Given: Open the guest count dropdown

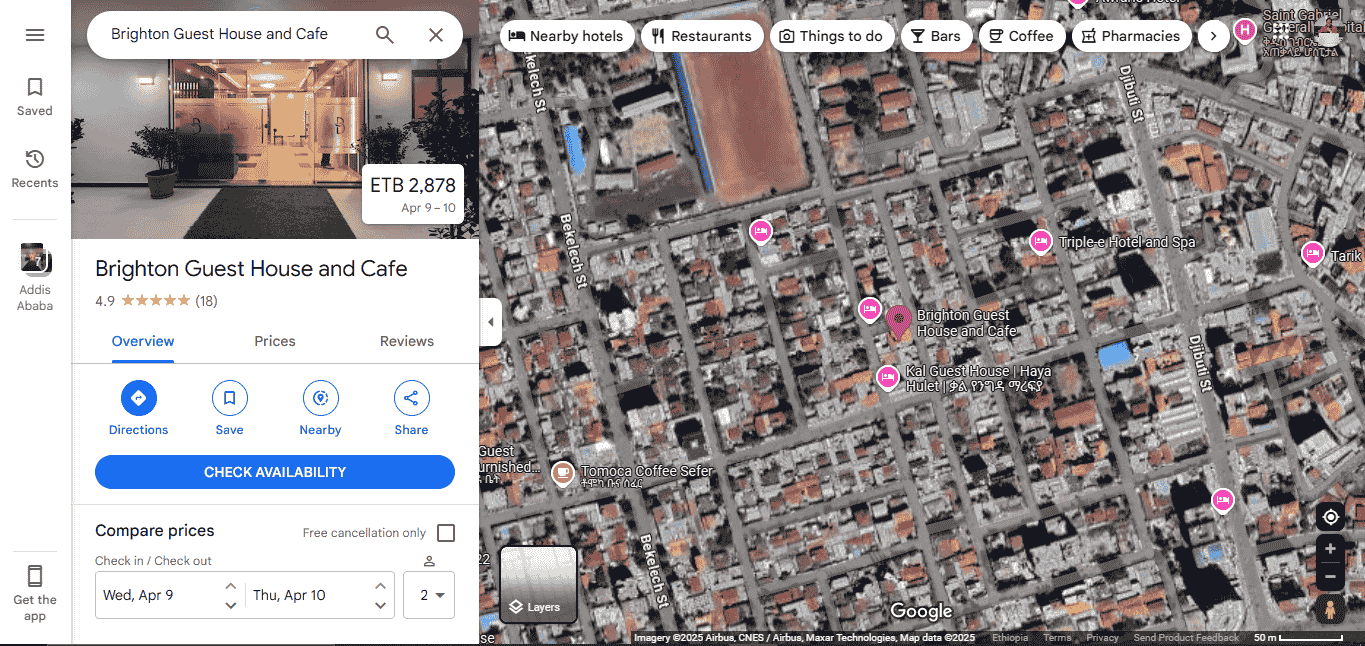Looking at the screenshot, I should [x=429, y=595].
